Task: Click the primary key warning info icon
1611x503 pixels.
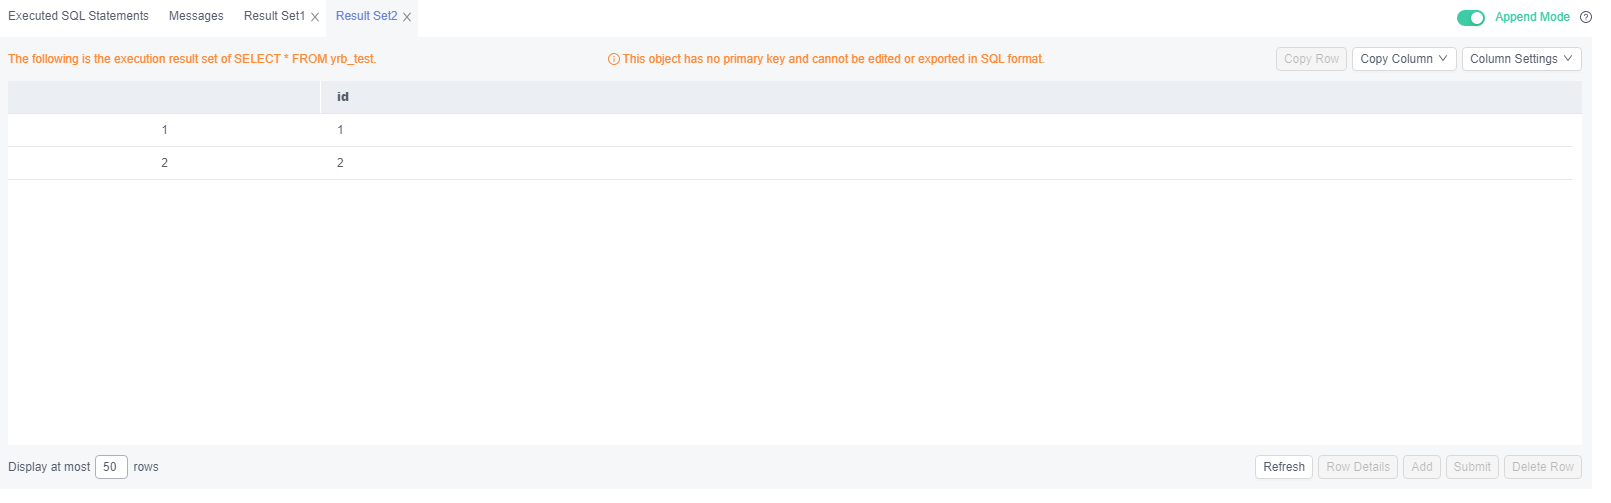Action: click(614, 59)
